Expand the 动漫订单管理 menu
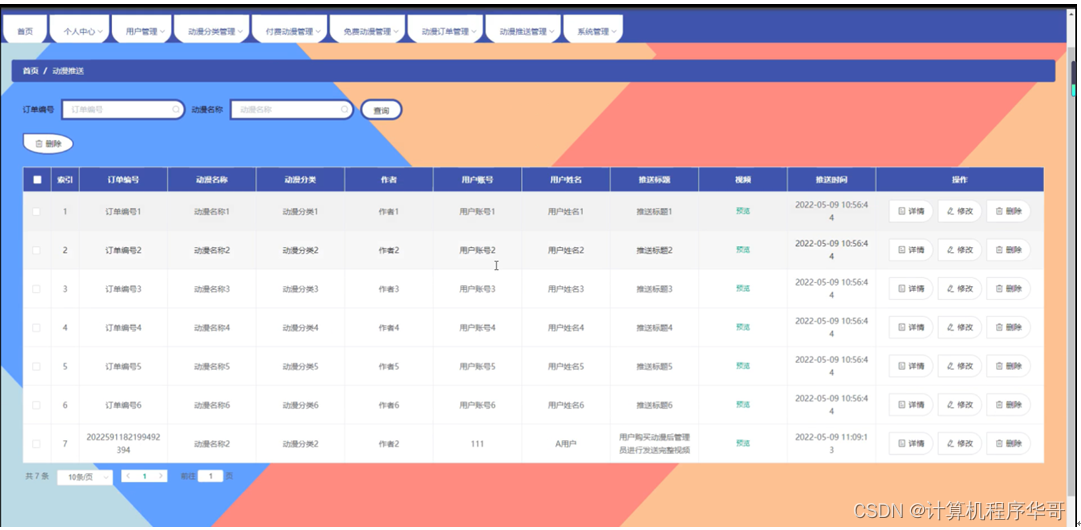 [445, 31]
